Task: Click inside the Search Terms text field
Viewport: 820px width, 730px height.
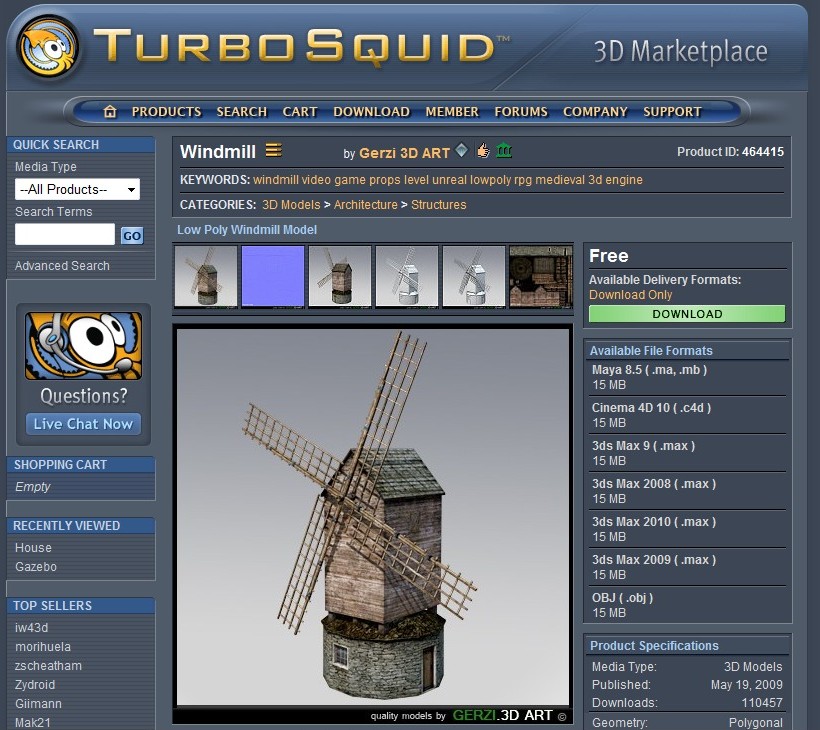Action: pos(65,235)
